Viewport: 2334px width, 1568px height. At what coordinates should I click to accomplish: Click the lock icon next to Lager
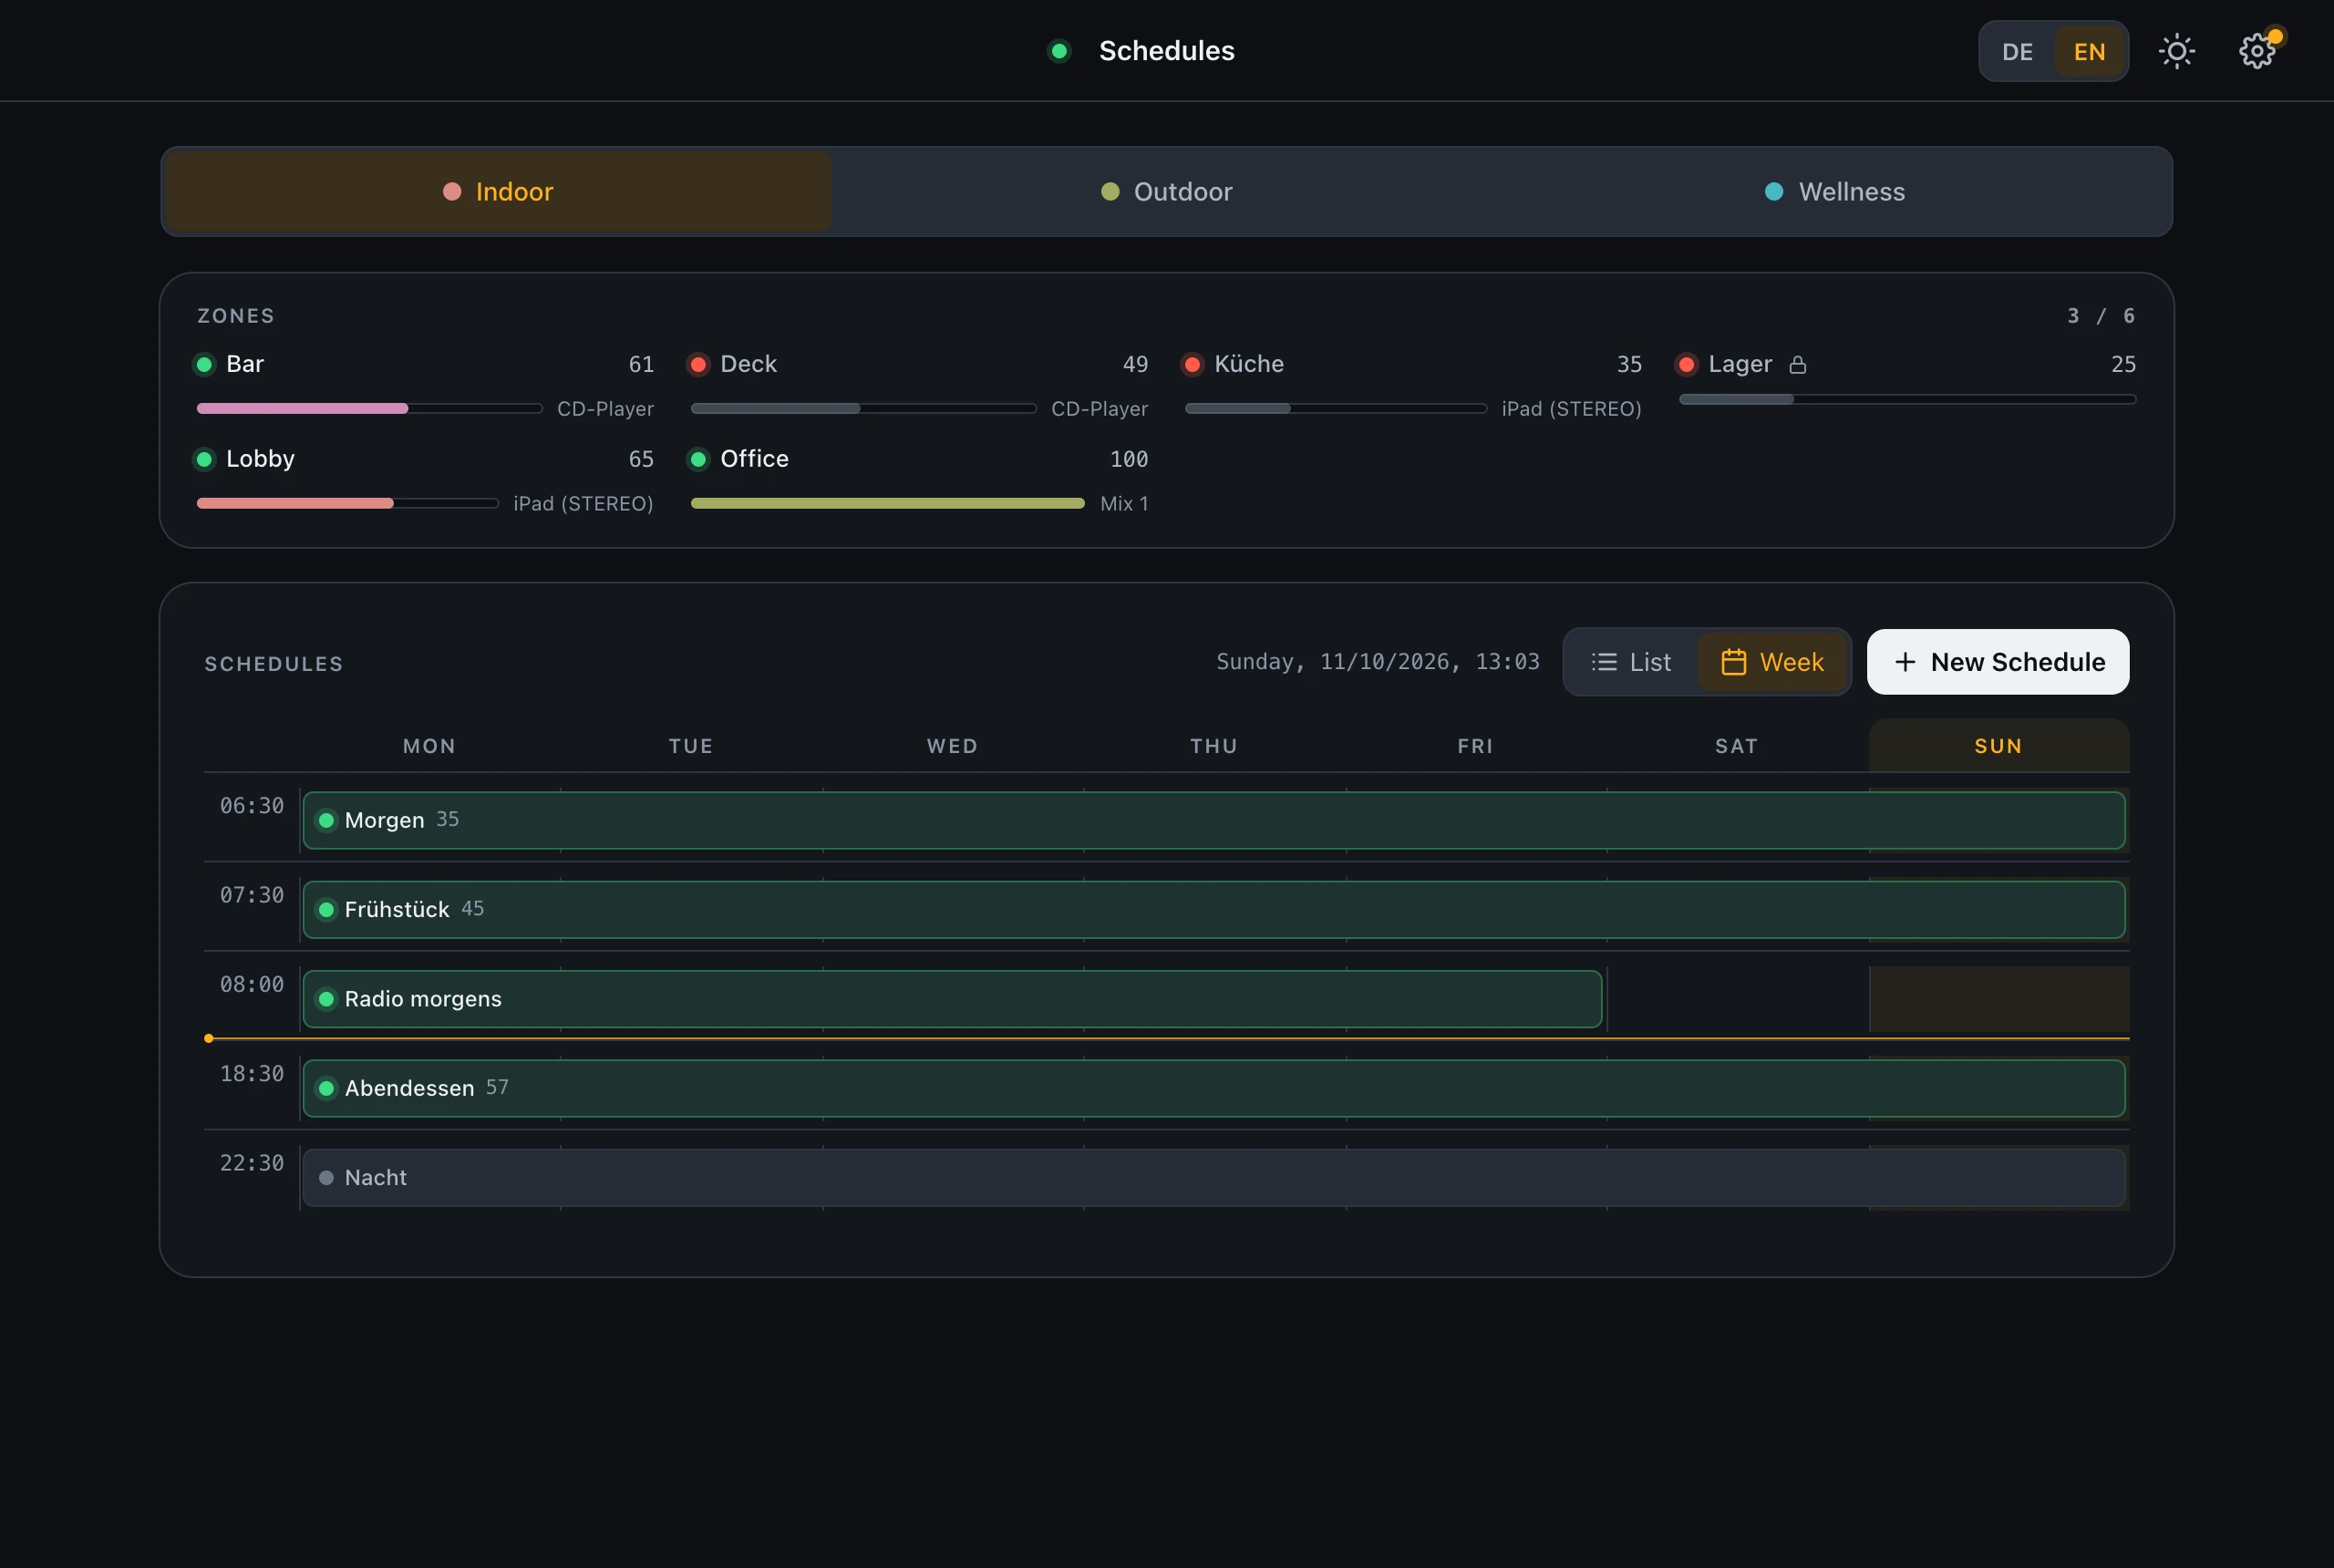(1797, 365)
